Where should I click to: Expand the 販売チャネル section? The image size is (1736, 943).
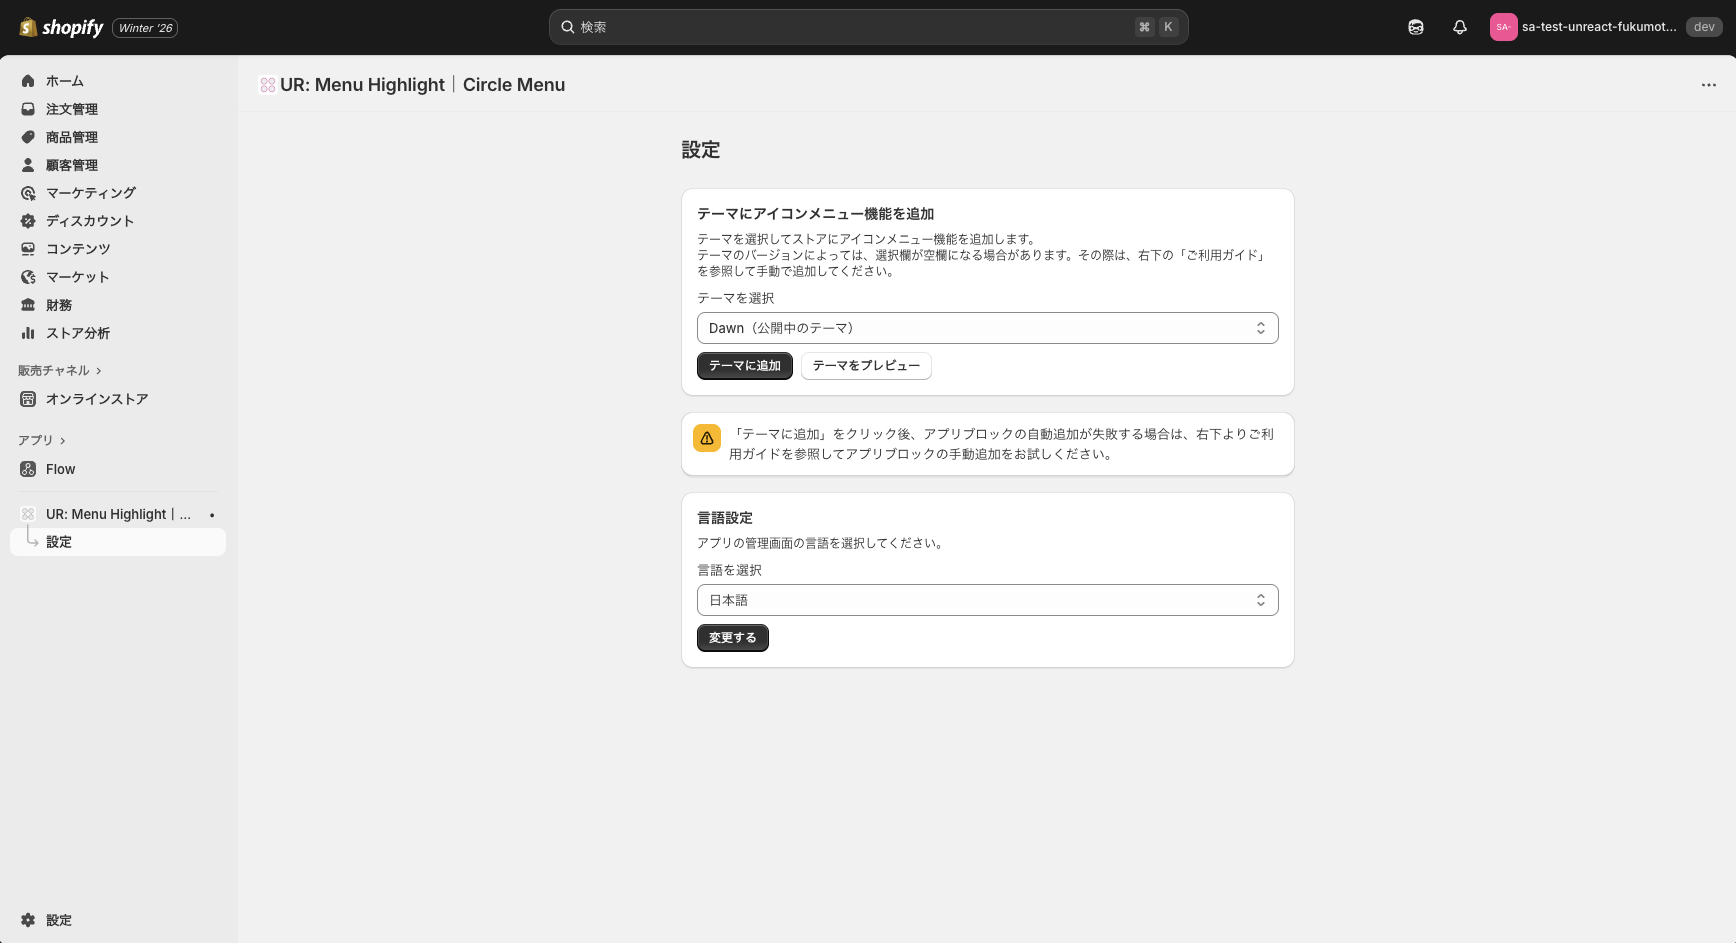59,371
